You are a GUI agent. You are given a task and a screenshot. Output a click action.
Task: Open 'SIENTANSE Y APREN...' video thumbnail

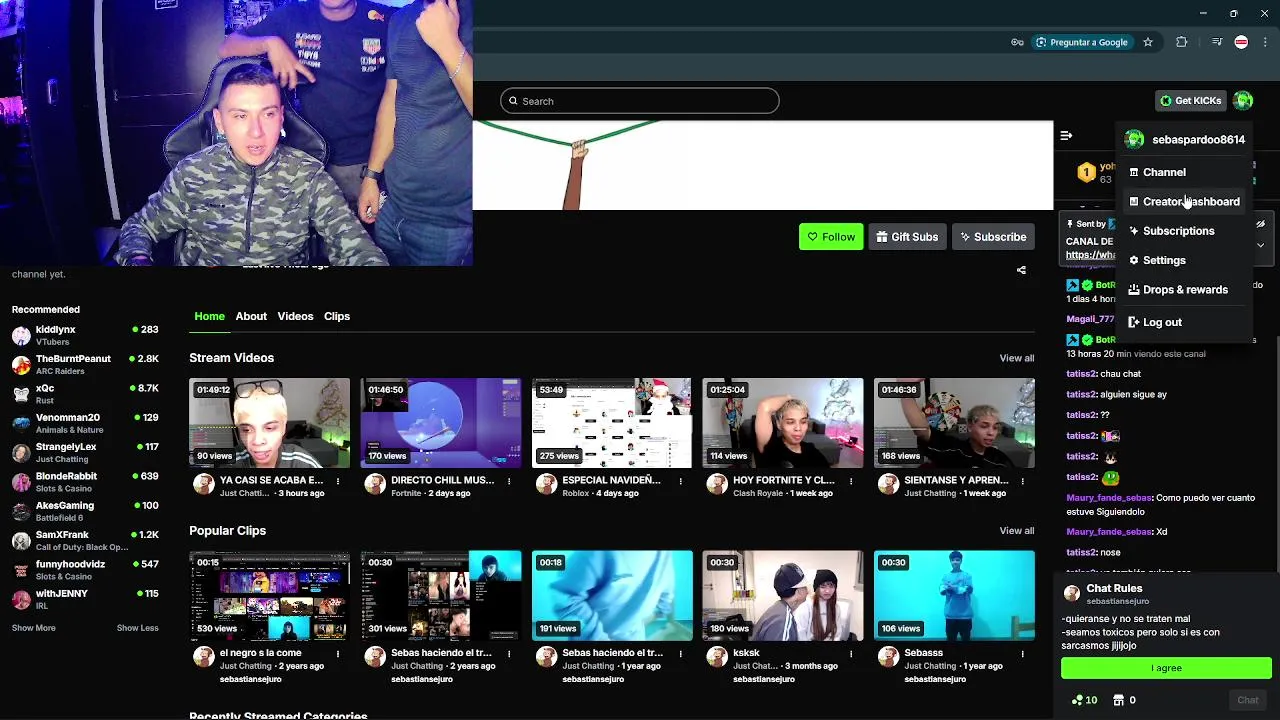pyautogui.click(x=954, y=423)
